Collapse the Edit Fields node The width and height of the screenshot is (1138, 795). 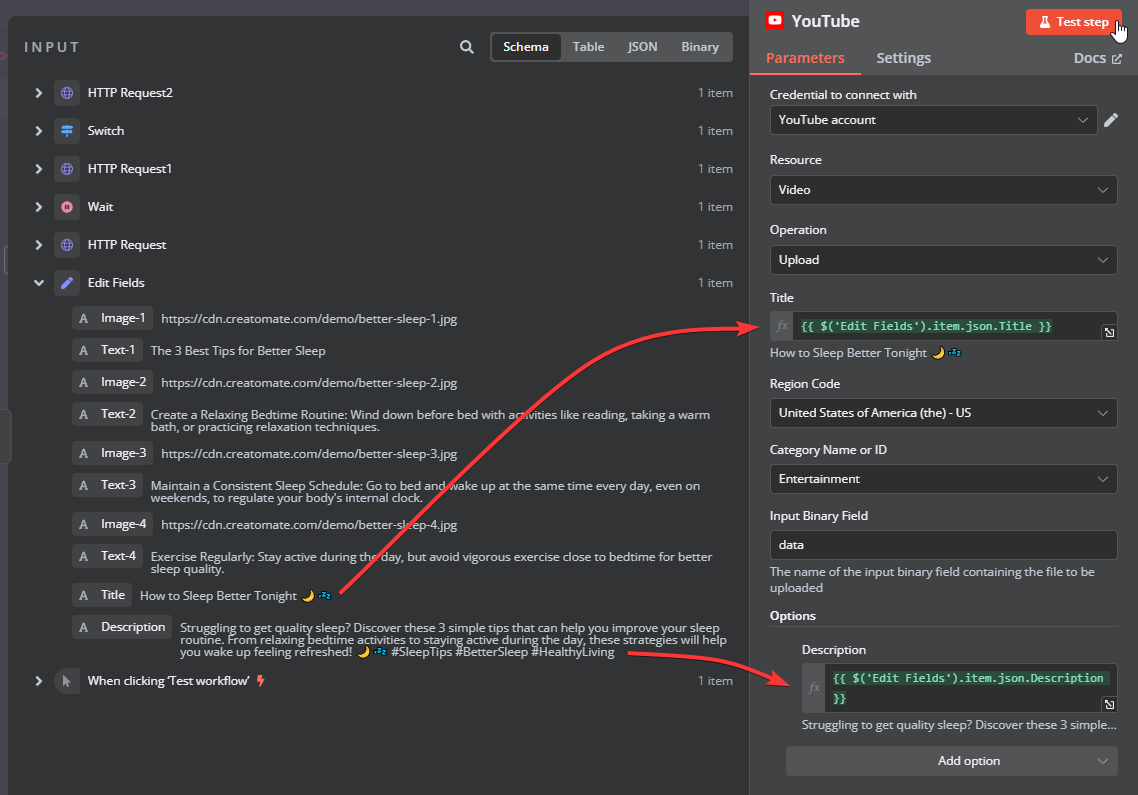[38, 282]
